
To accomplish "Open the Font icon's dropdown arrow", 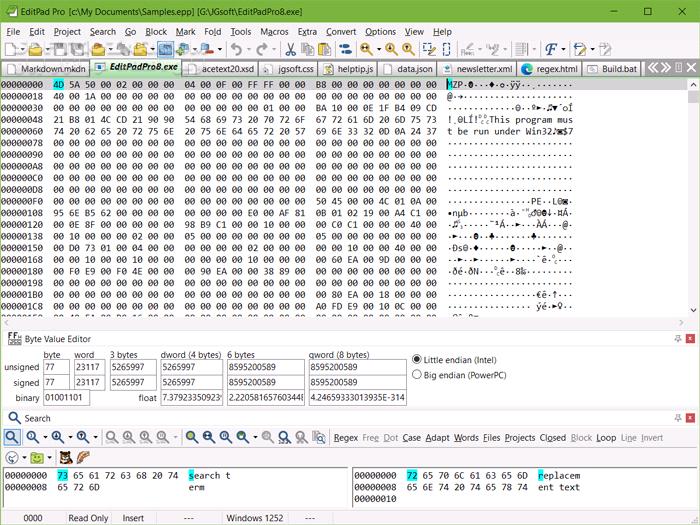I will (x=563, y=49).
